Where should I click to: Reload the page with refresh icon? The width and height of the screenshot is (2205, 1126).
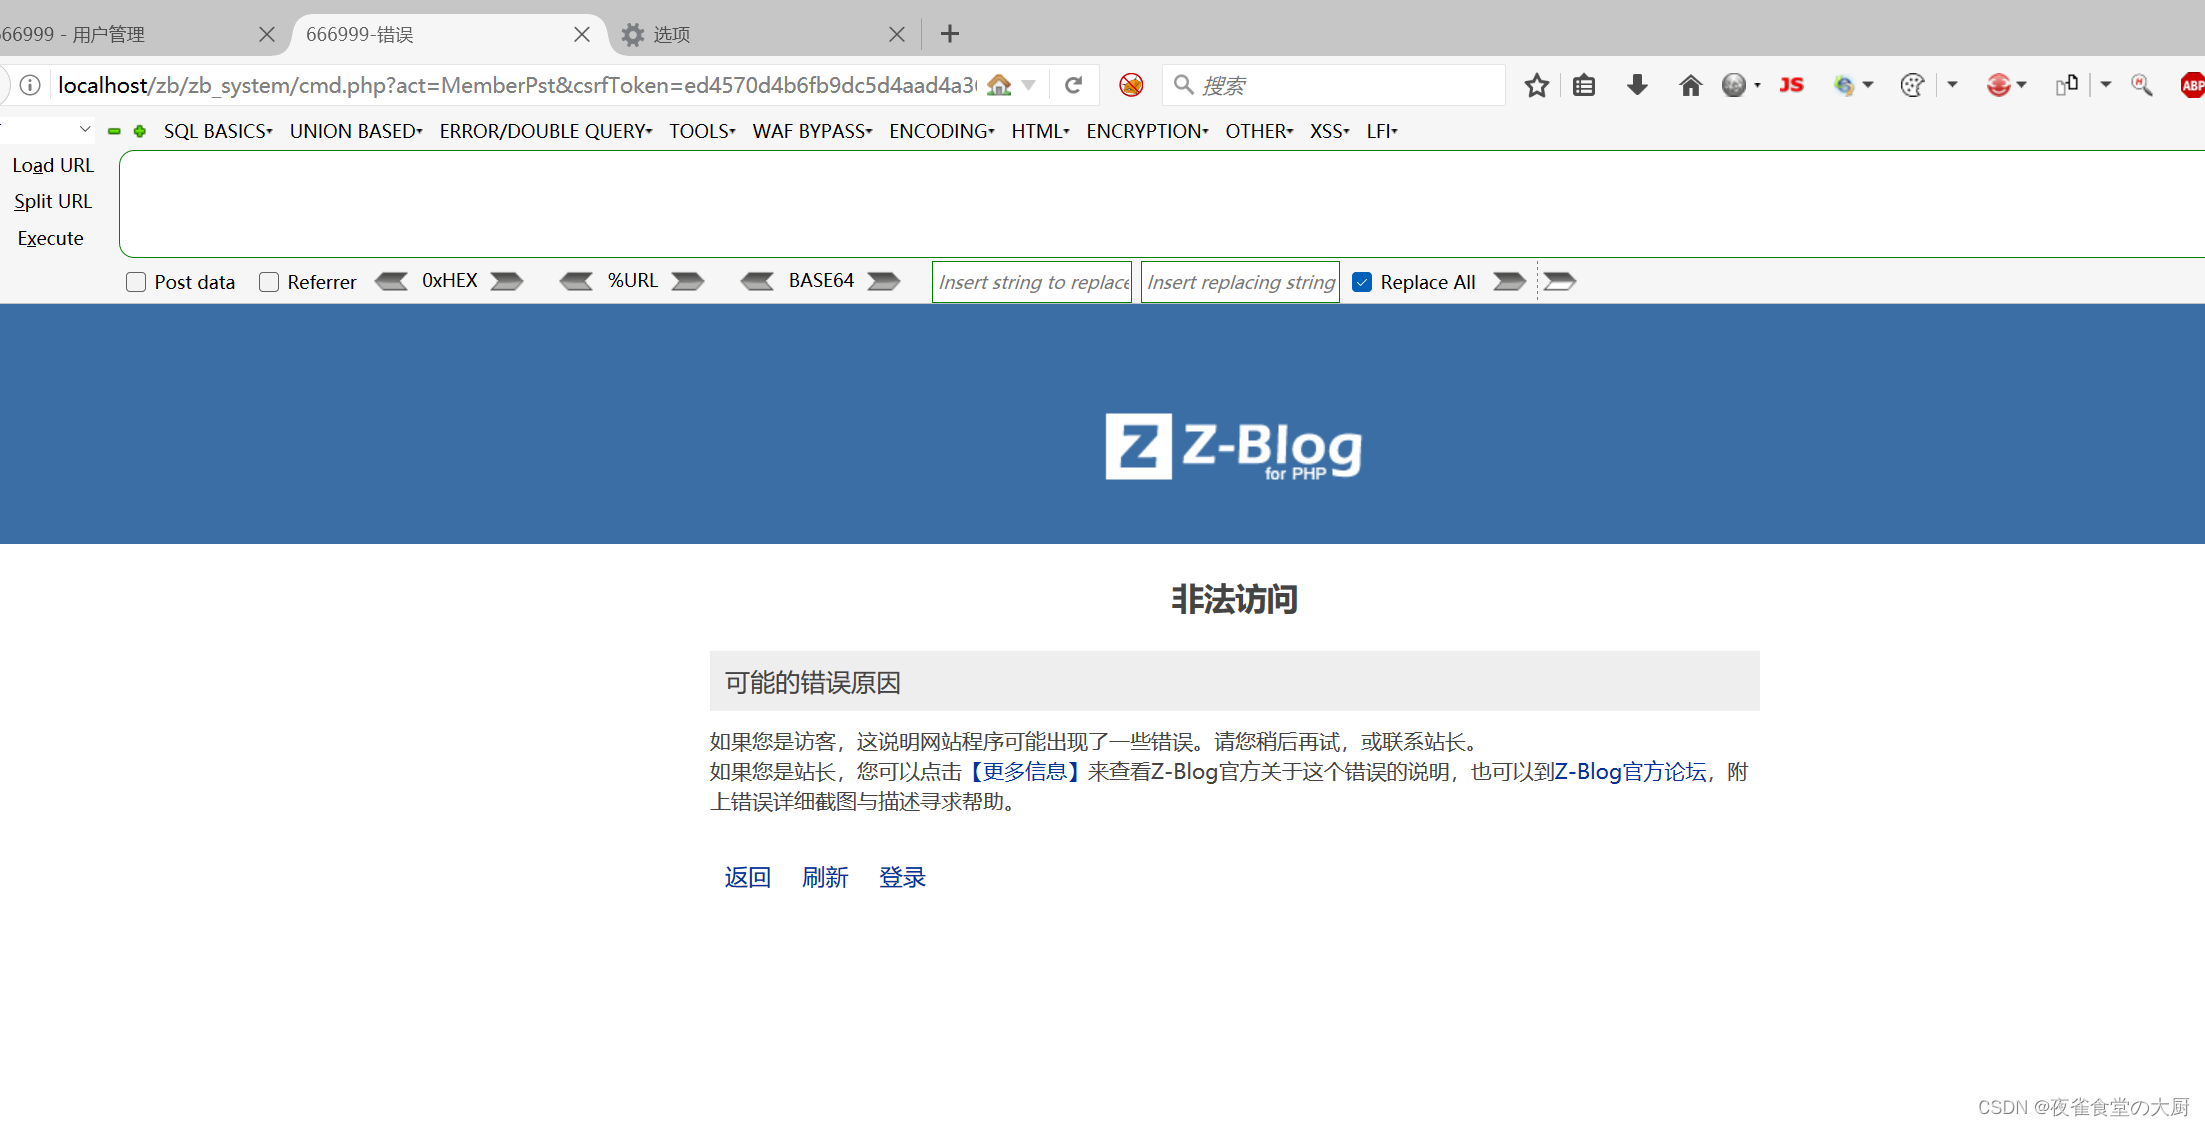click(1074, 86)
